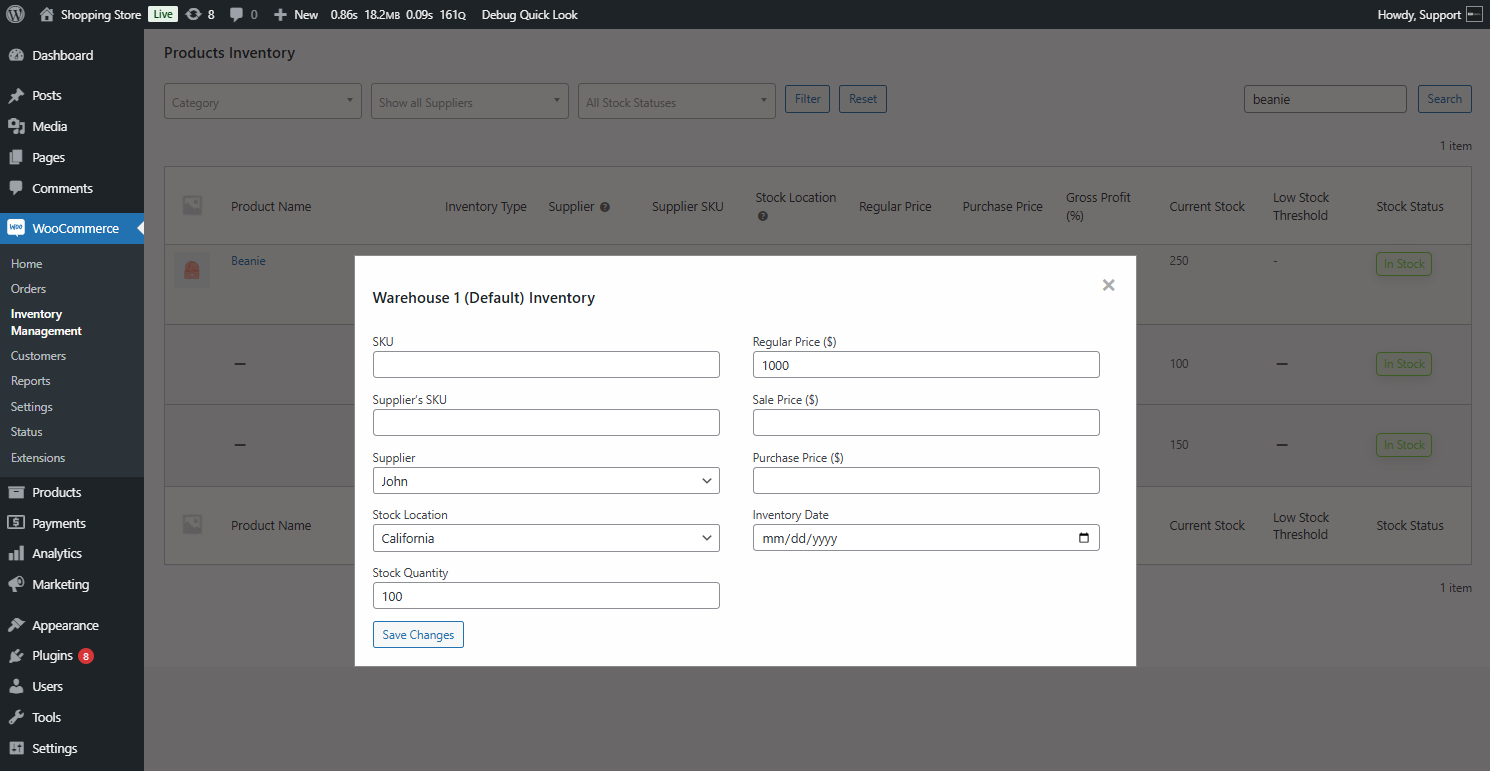The image size is (1490, 771).
Task: Click the Tools wrench icon
Action: click(x=16, y=717)
